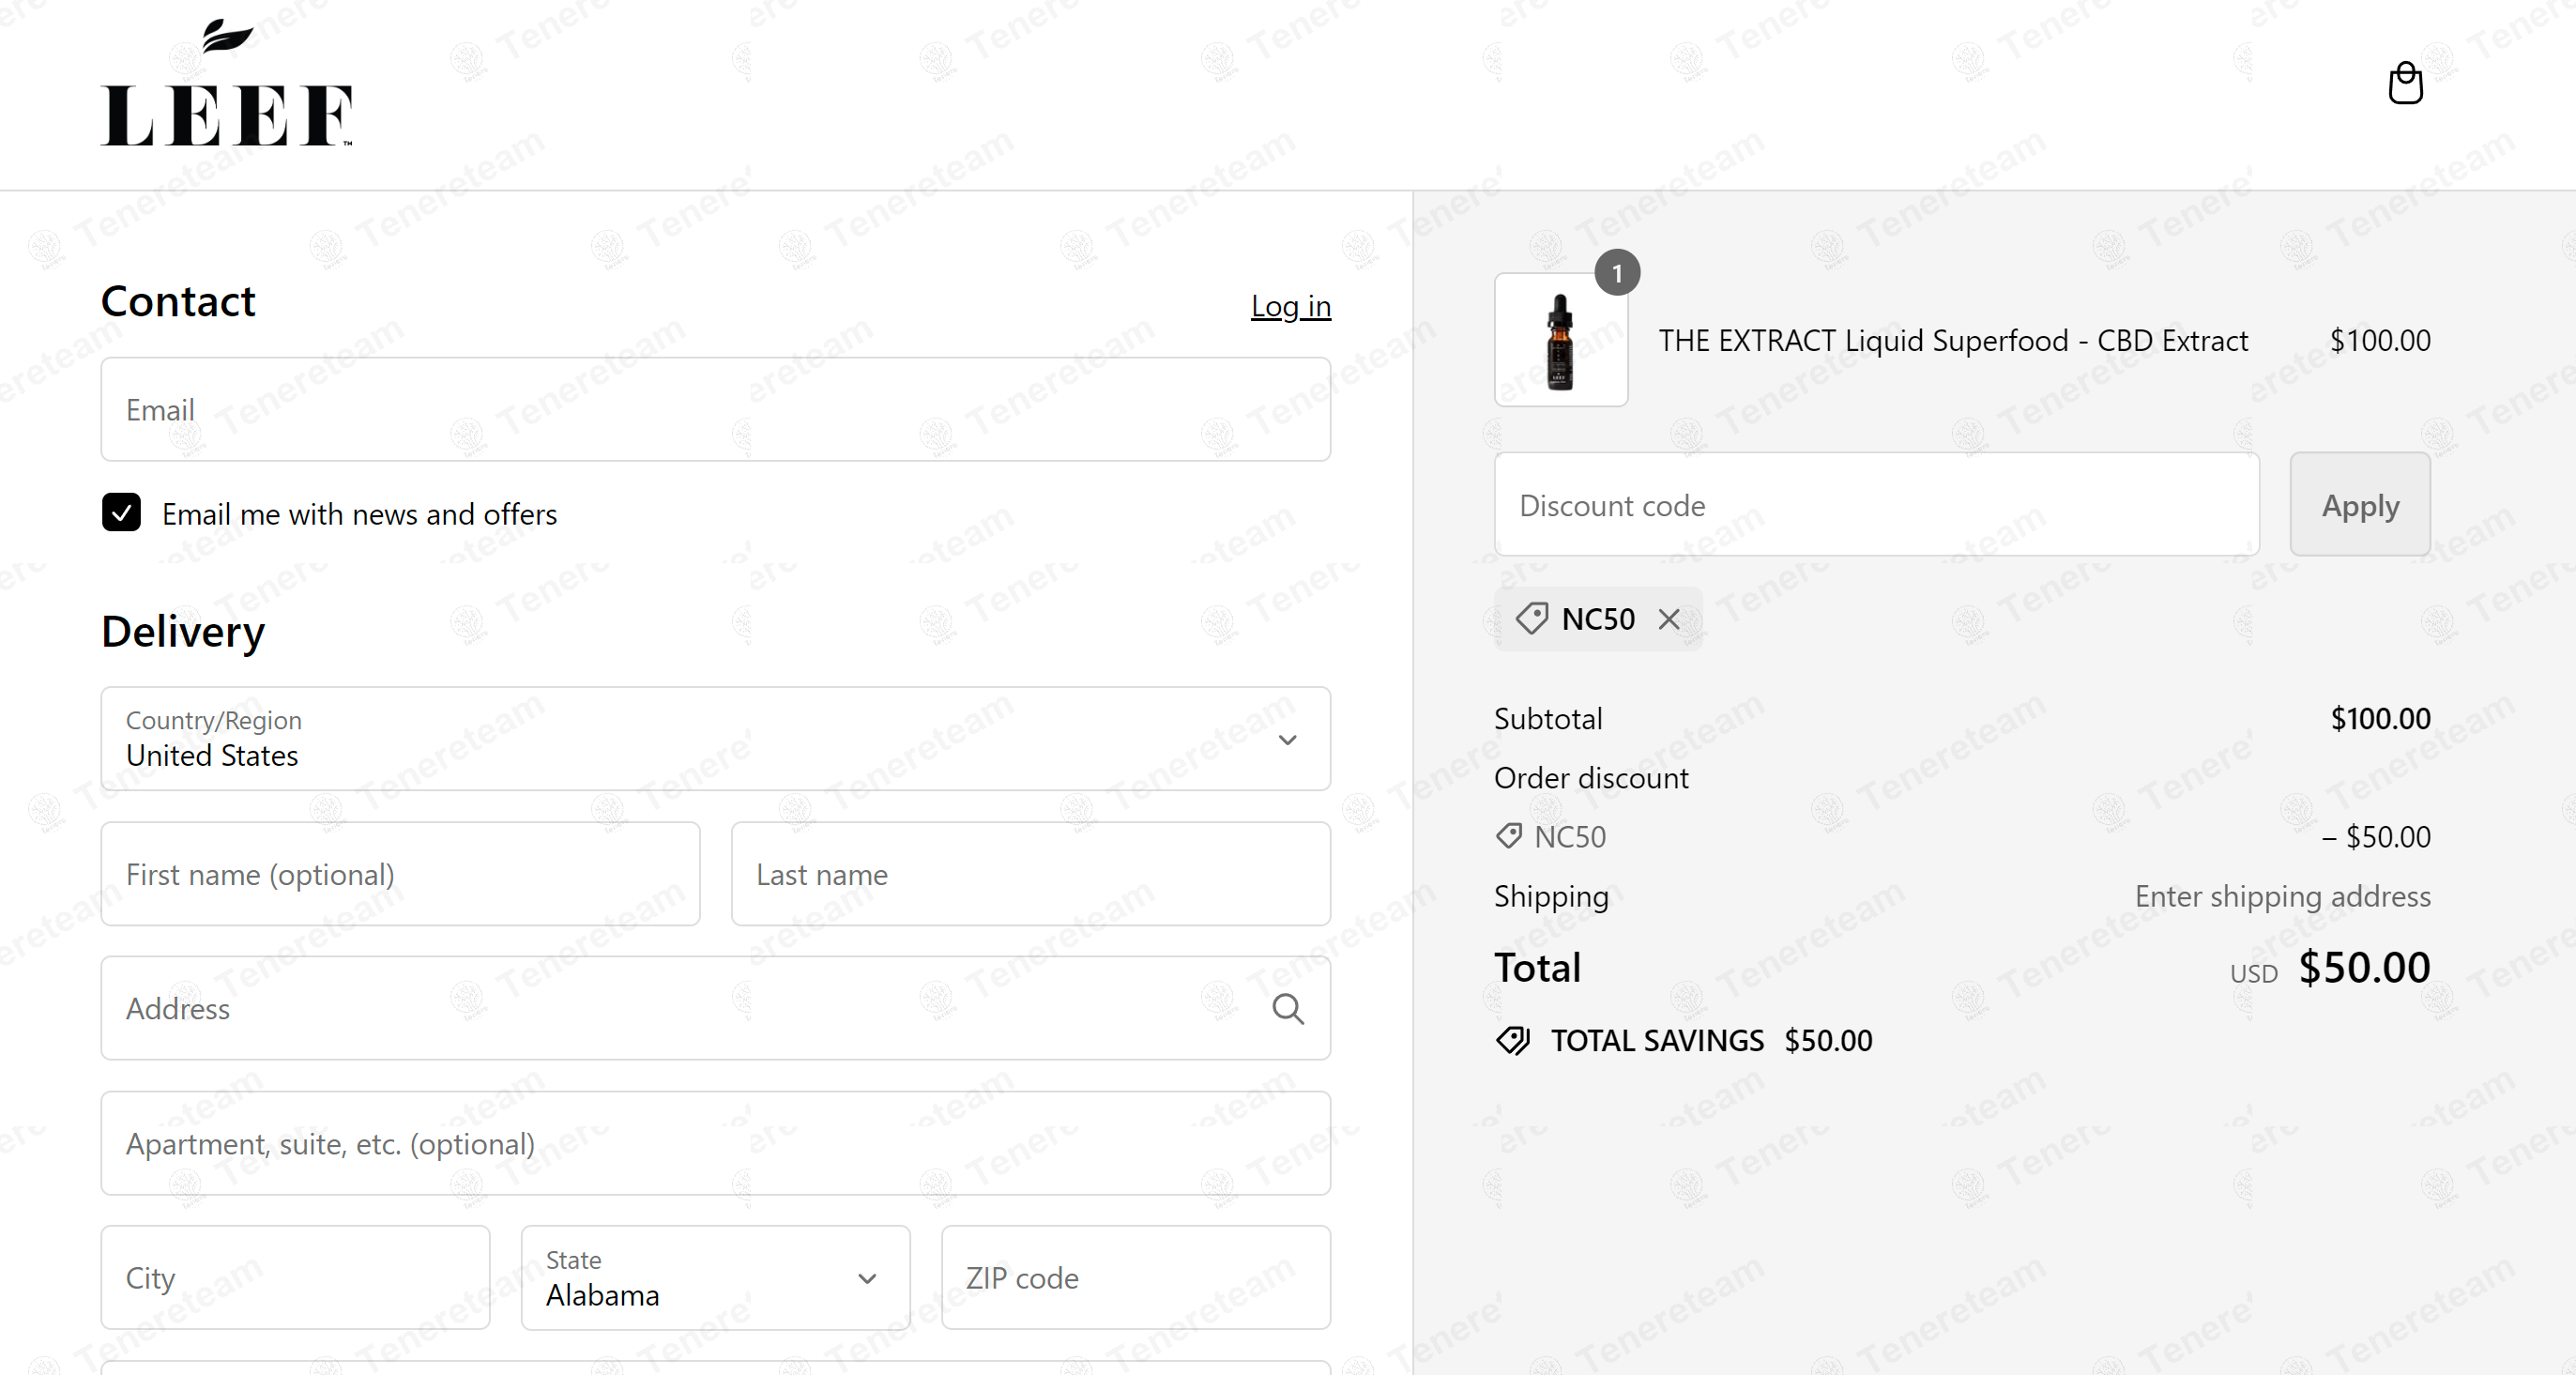
Task: Click the discount amount – $50.00
Action: pyautogui.click(x=2376, y=837)
